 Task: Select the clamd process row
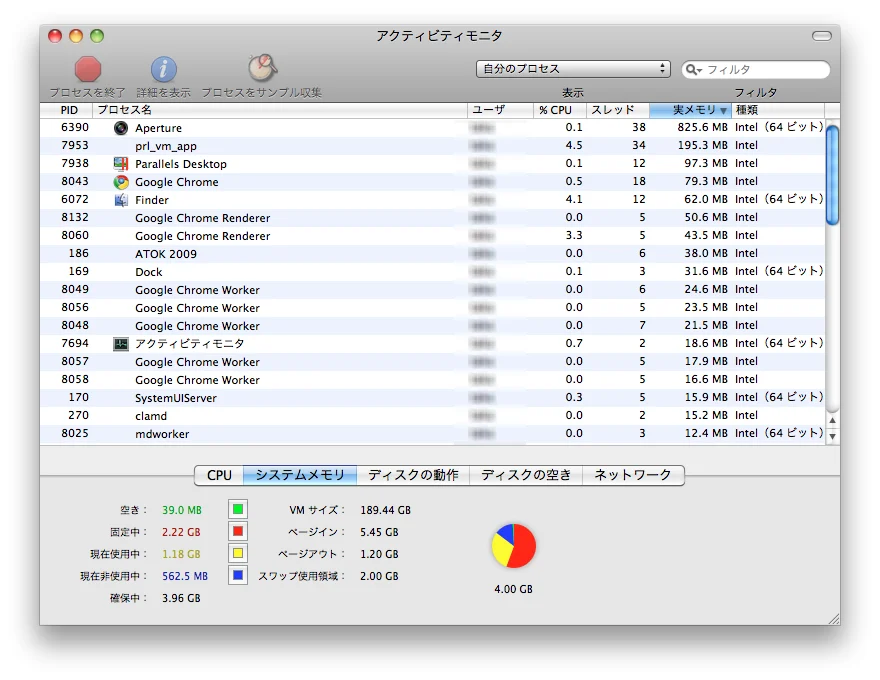coord(432,416)
